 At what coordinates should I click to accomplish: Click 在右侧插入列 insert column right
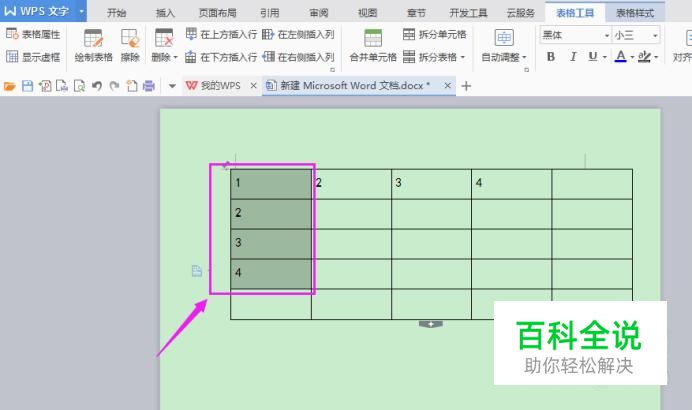click(298, 57)
